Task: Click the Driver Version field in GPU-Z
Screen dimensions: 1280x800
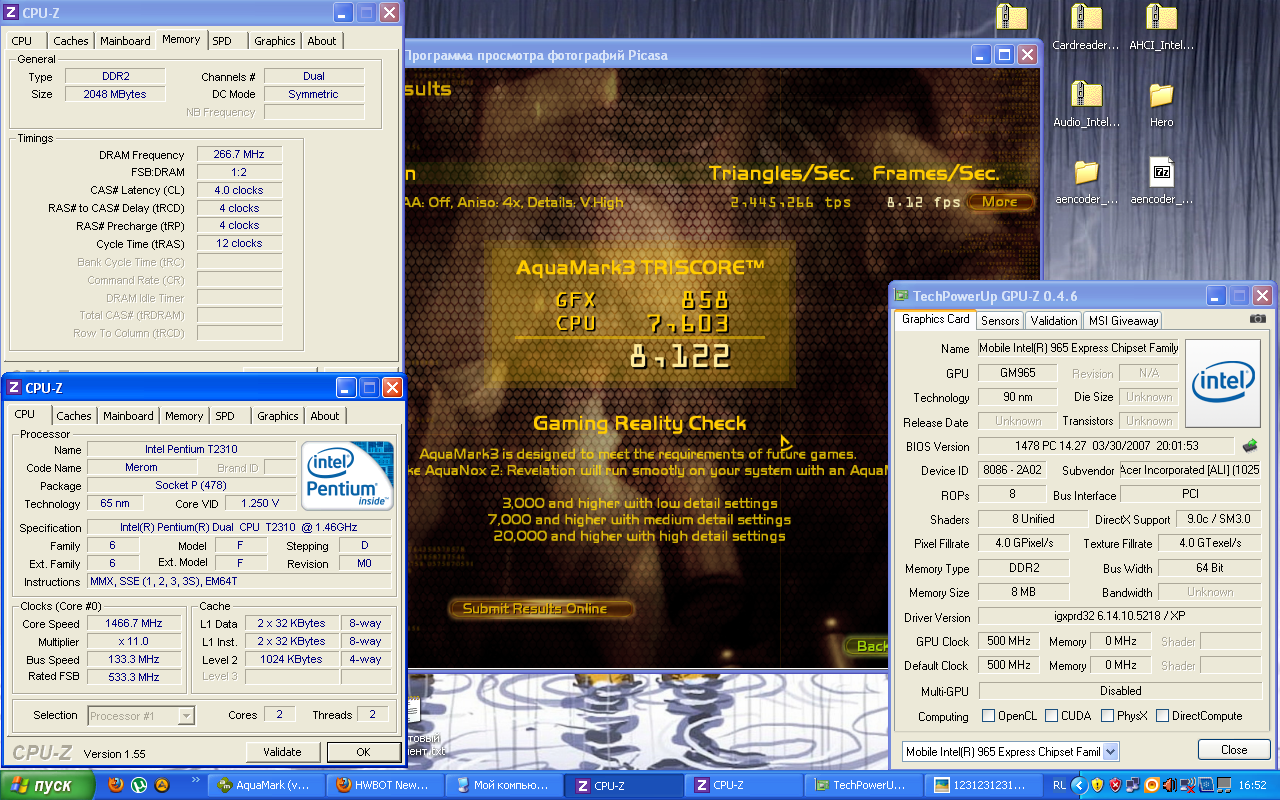Action: 1120,617
